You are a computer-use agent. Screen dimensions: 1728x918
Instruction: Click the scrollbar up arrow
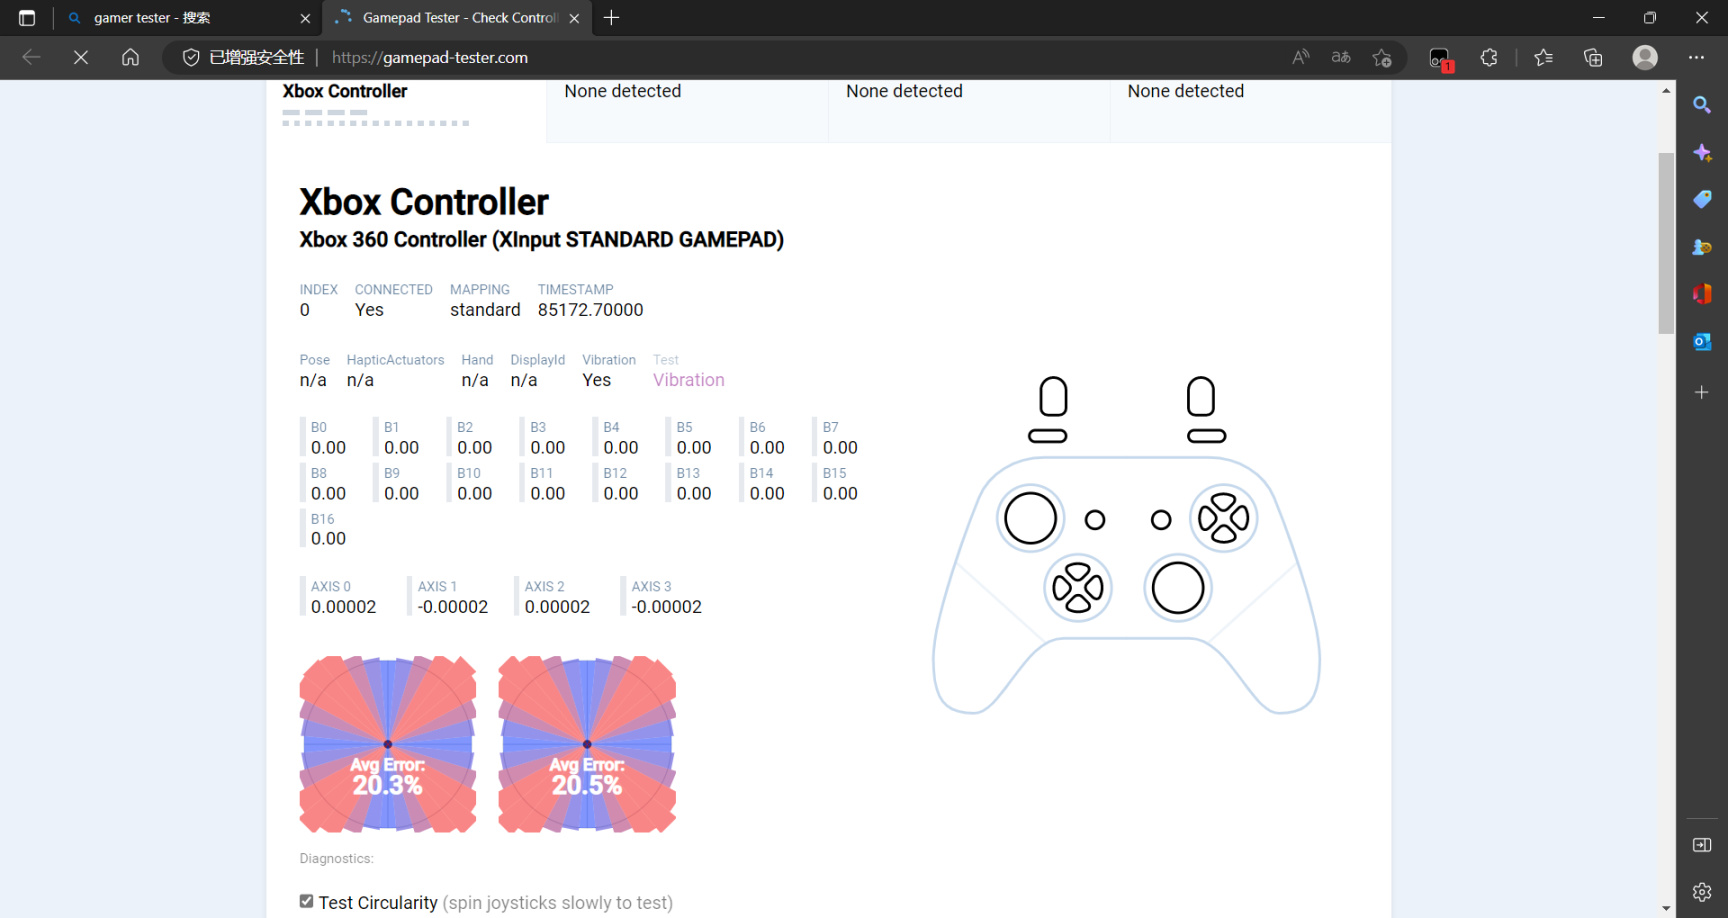coord(1666,91)
